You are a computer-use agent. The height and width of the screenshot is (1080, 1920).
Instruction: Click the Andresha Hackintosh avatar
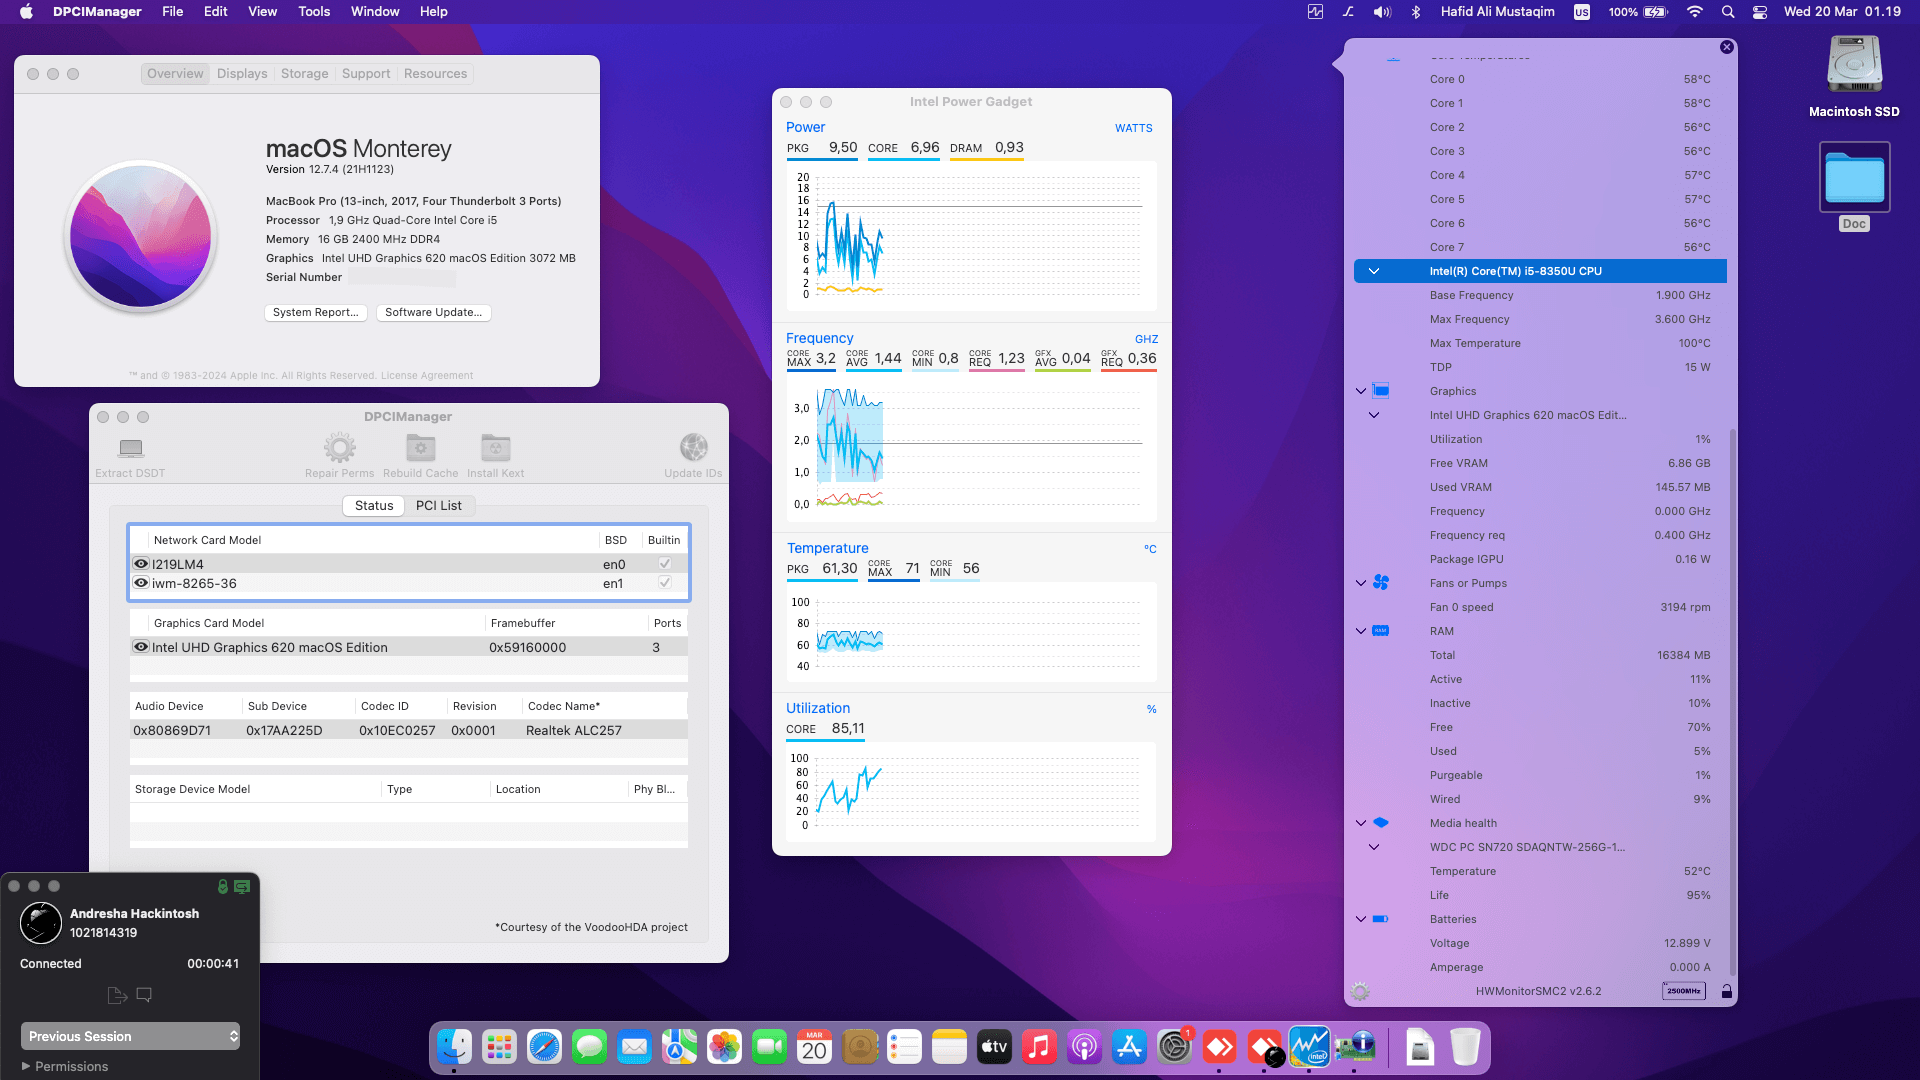(x=41, y=923)
